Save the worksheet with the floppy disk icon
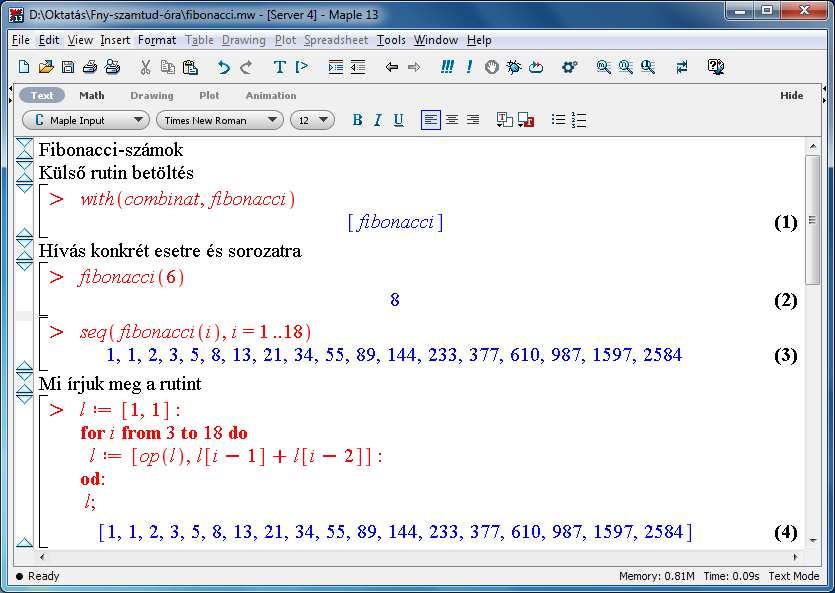 68,67
